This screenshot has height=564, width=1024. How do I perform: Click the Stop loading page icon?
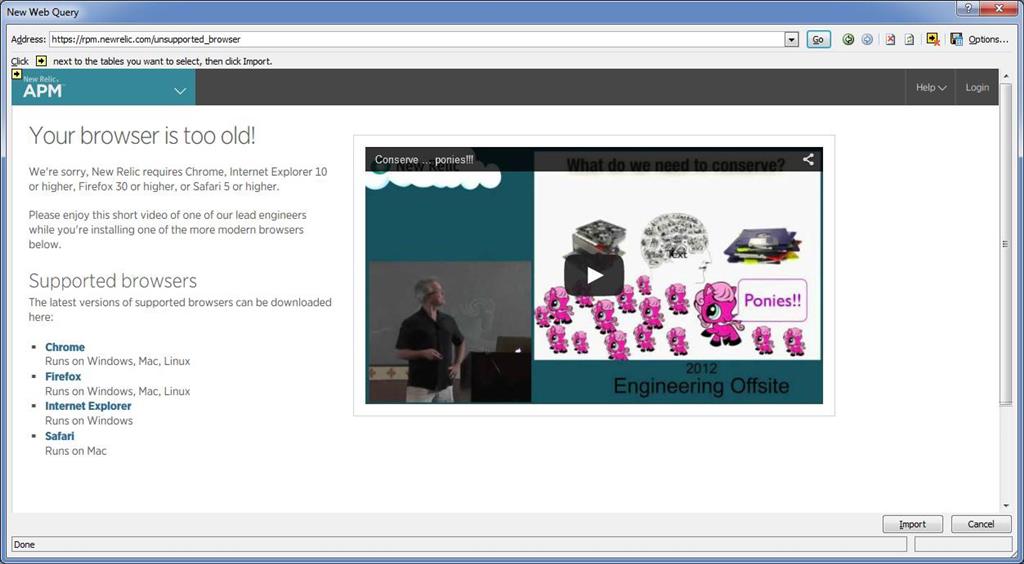[890, 40]
